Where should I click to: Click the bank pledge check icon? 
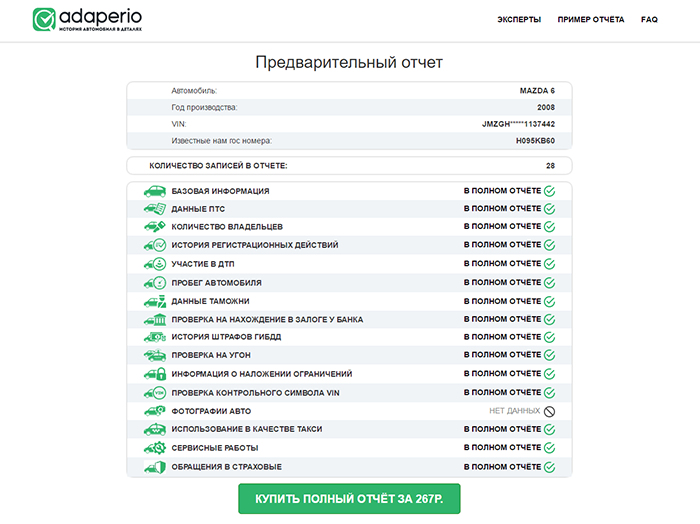click(x=154, y=320)
